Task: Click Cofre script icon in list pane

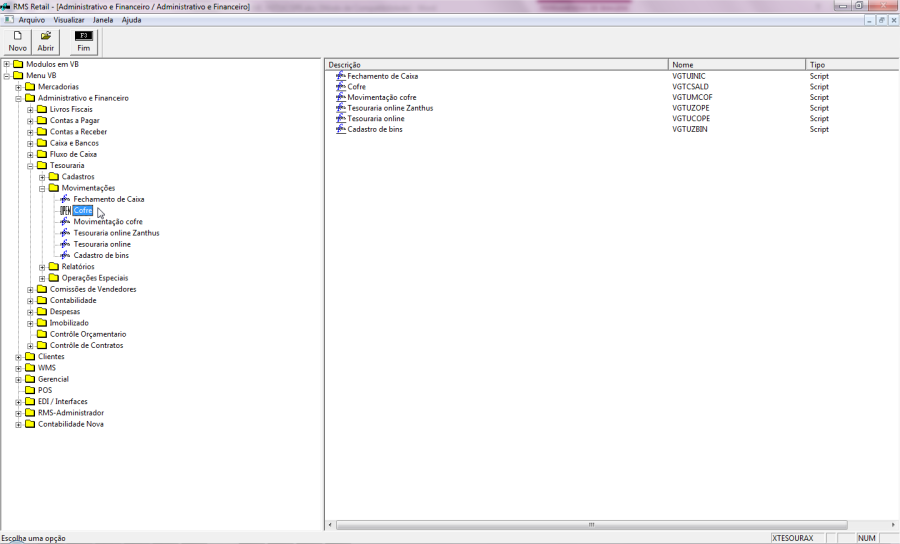Action: point(341,87)
